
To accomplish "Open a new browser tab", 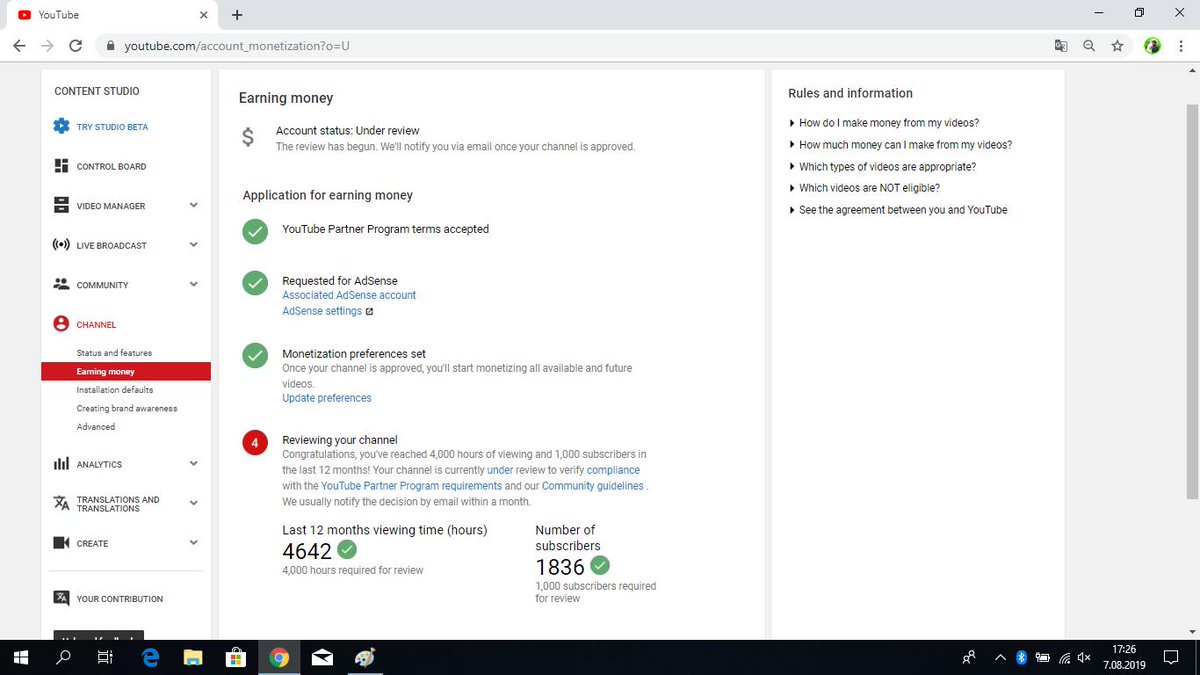I will coord(237,15).
